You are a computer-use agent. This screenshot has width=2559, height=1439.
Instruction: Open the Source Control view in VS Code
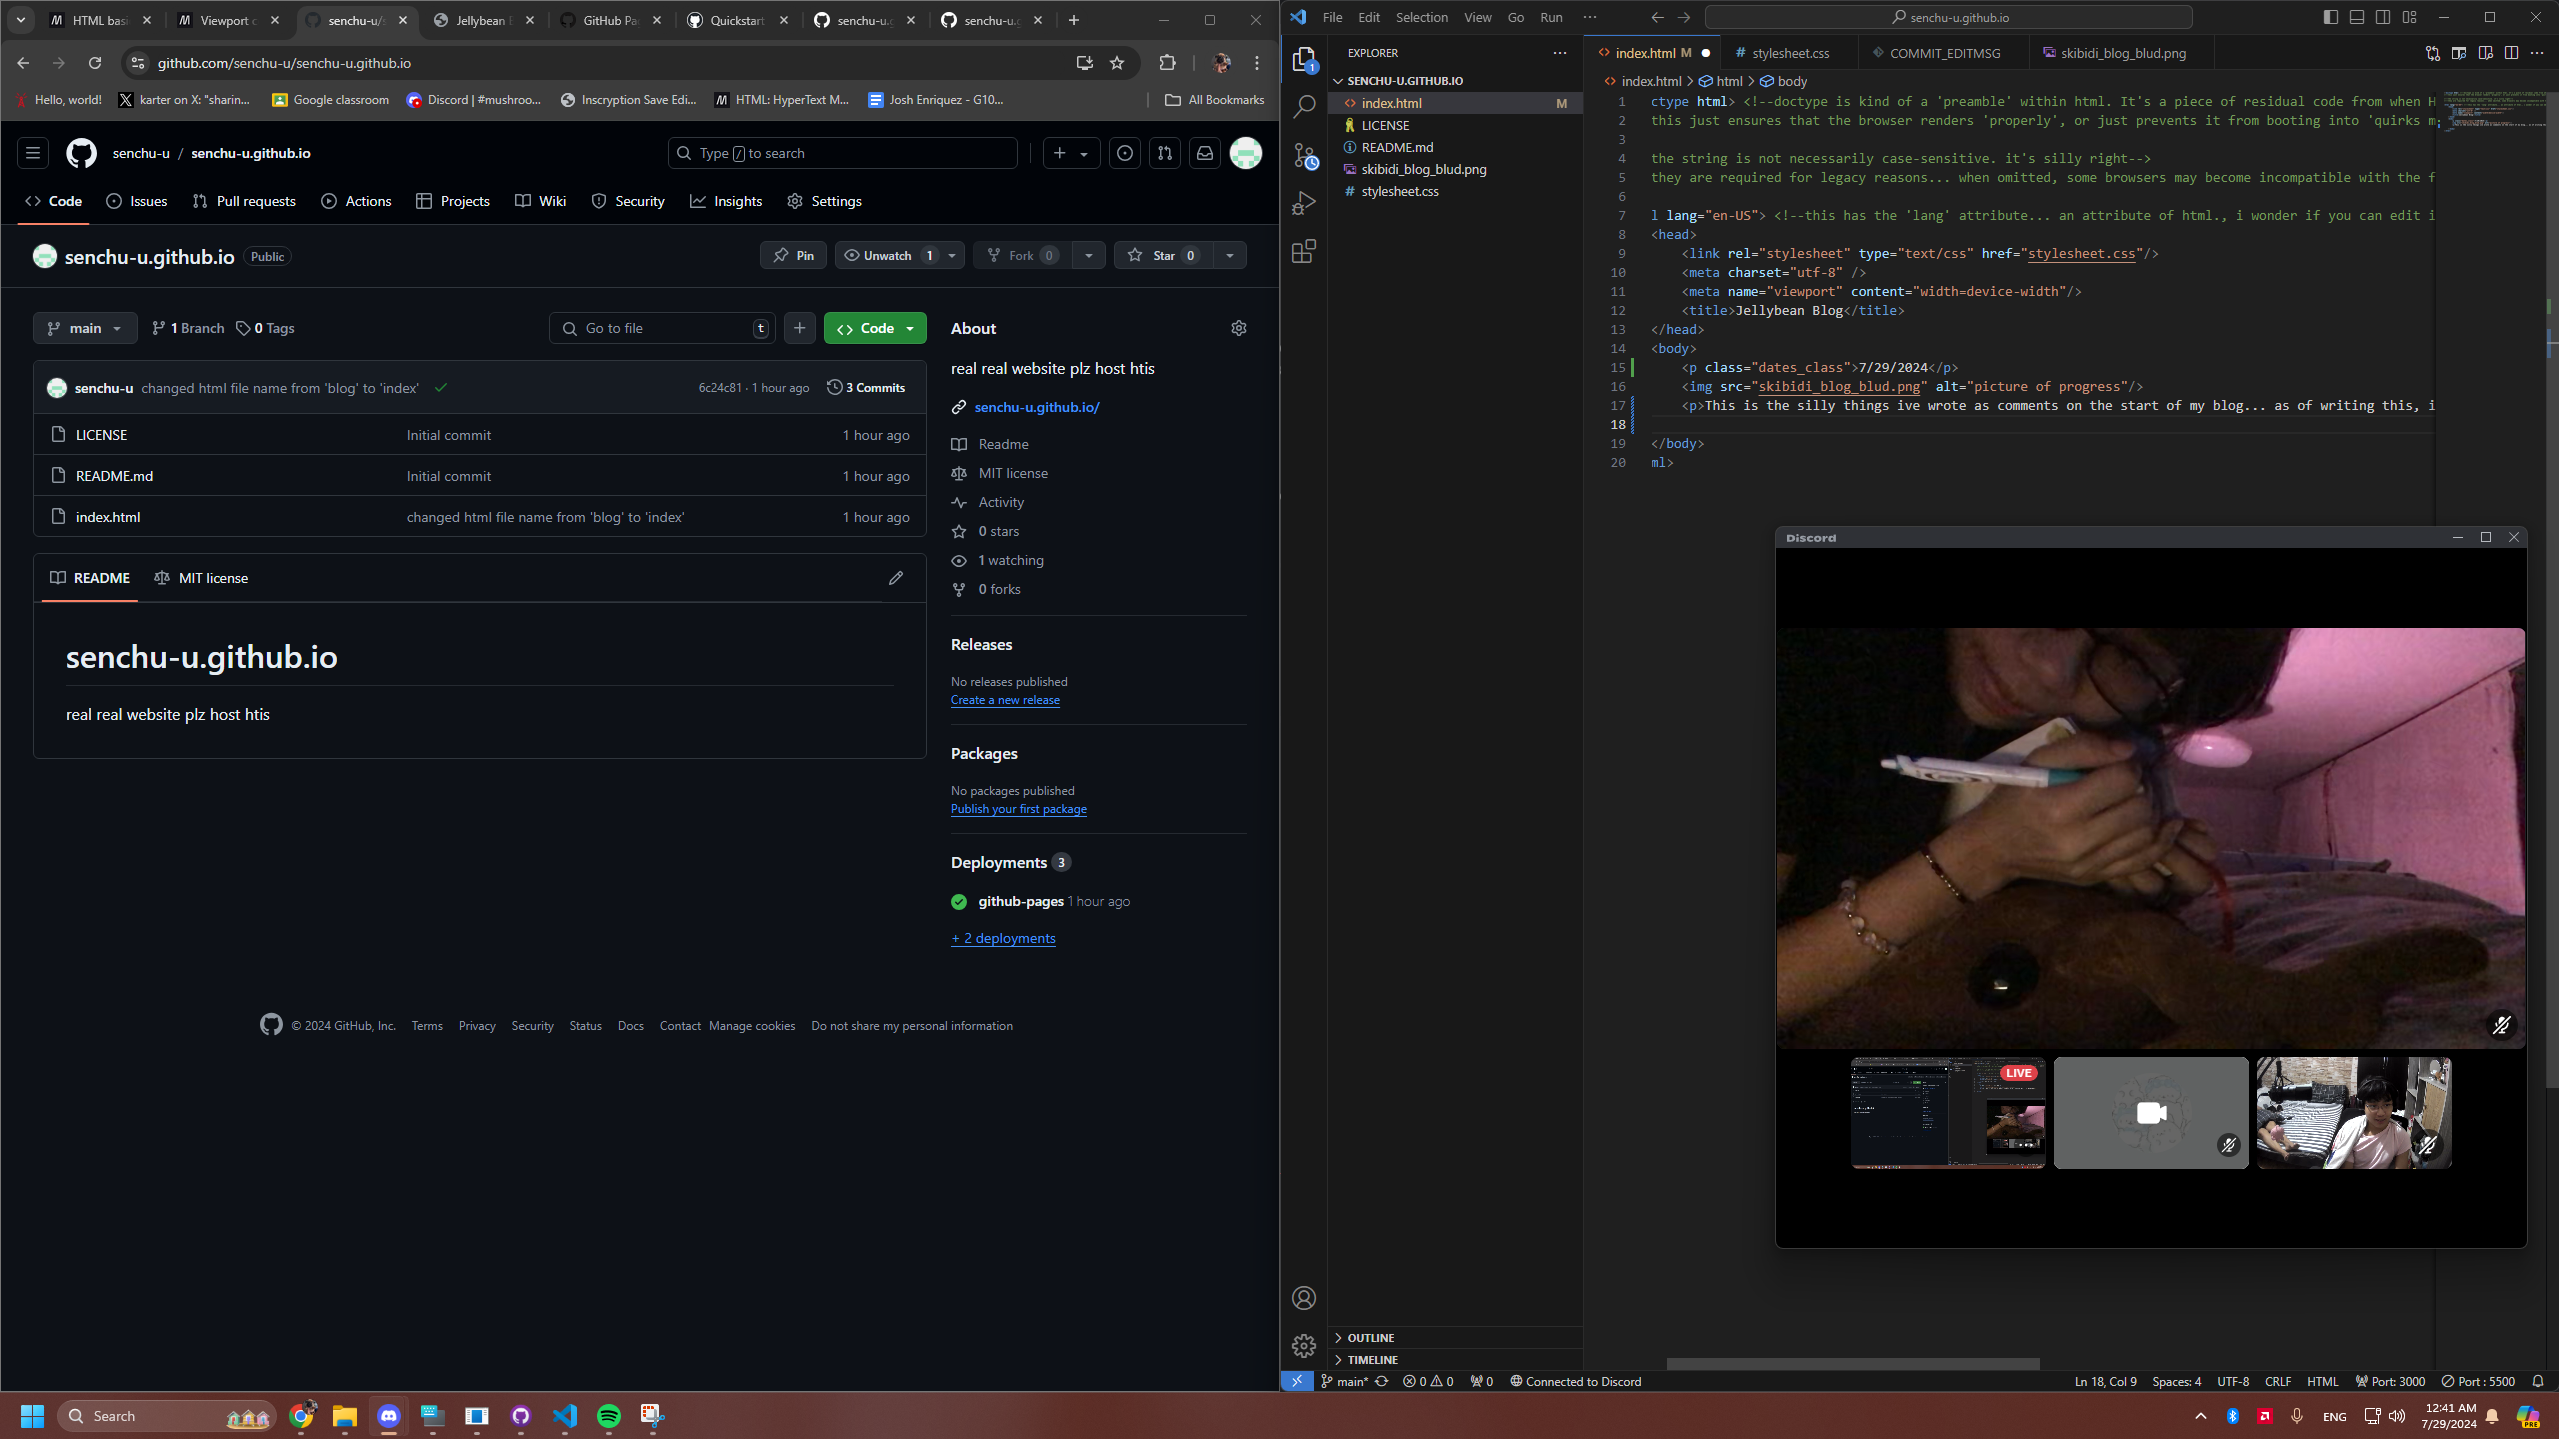pos(1304,155)
